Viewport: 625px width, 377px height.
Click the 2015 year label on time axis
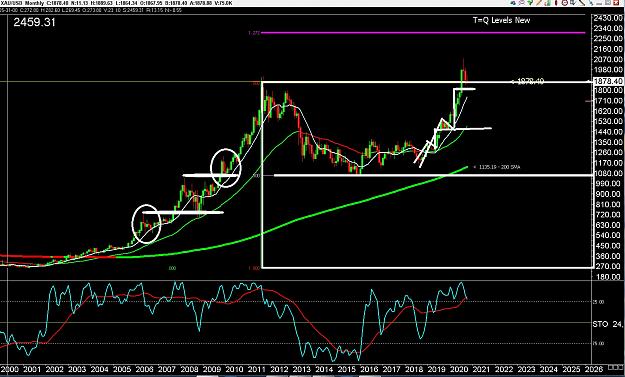point(347,369)
